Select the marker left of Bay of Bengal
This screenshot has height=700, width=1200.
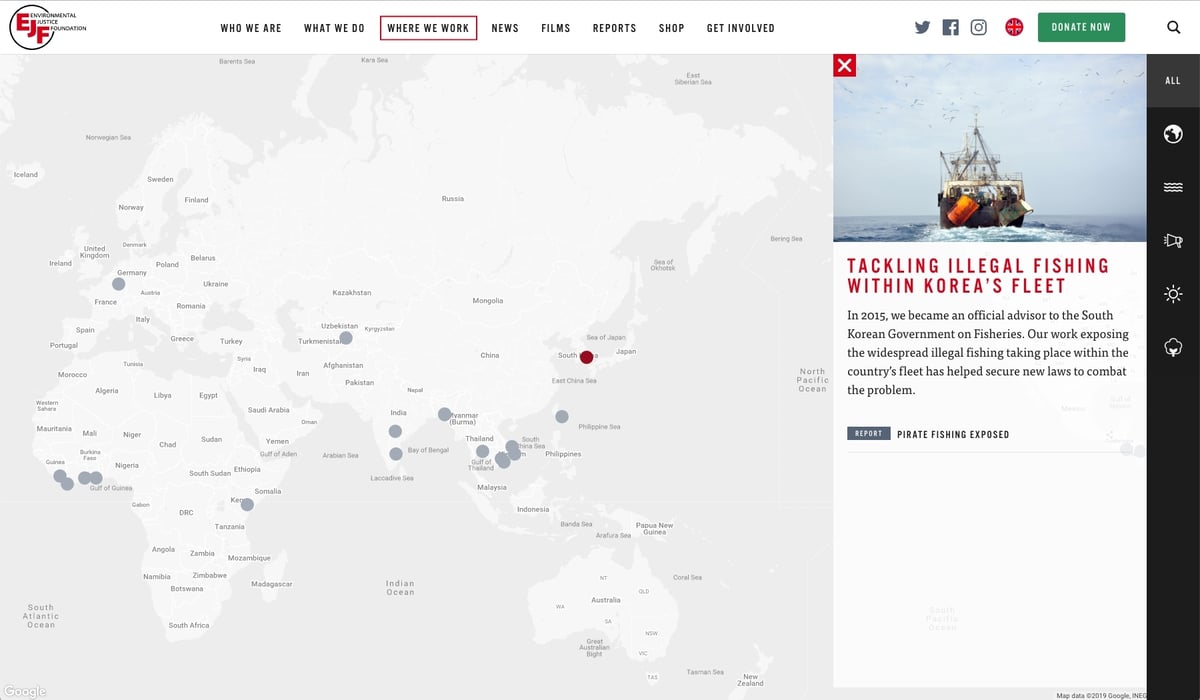[x=396, y=454]
